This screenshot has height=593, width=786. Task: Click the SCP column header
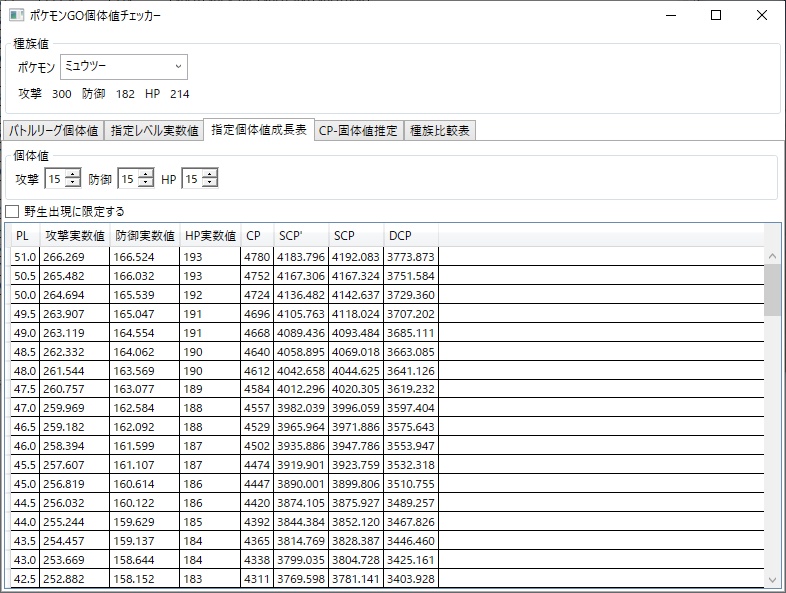(x=356, y=236)
